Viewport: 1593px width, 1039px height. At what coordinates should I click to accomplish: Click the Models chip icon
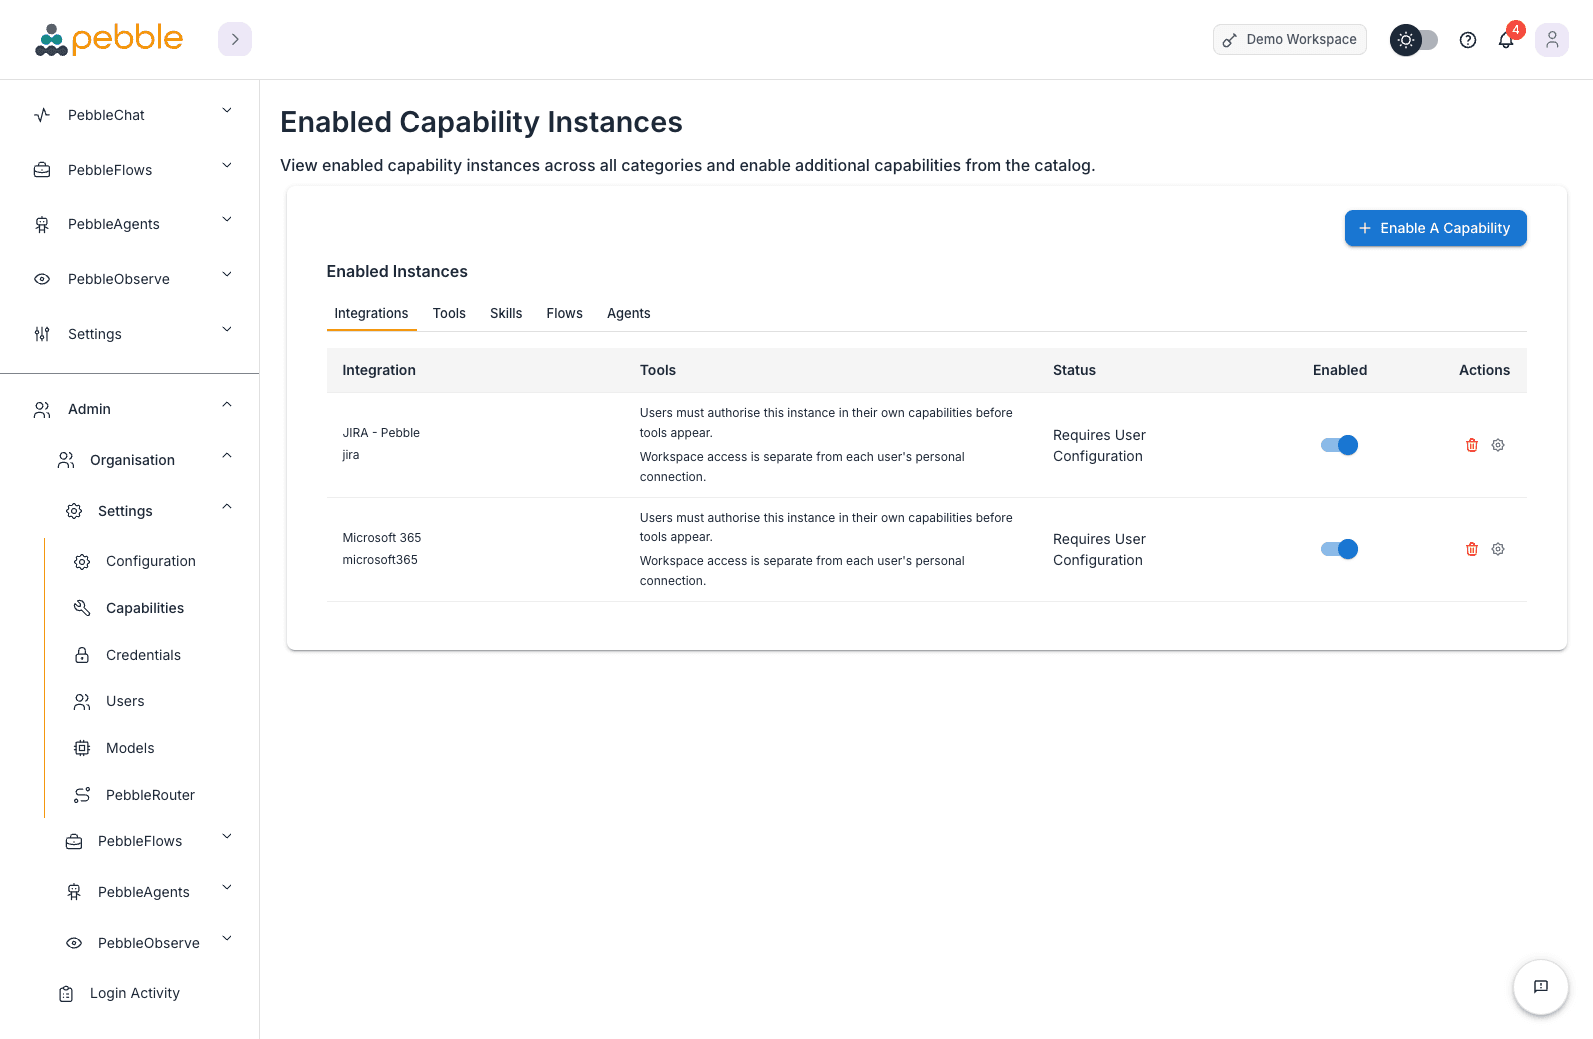82,748
